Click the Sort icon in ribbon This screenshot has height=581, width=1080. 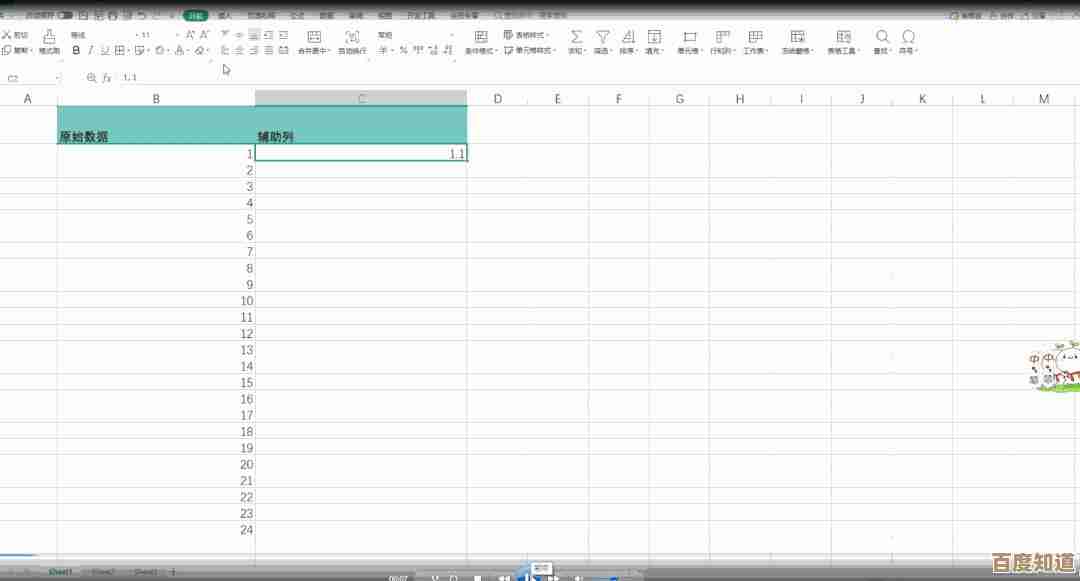(627, 37)
